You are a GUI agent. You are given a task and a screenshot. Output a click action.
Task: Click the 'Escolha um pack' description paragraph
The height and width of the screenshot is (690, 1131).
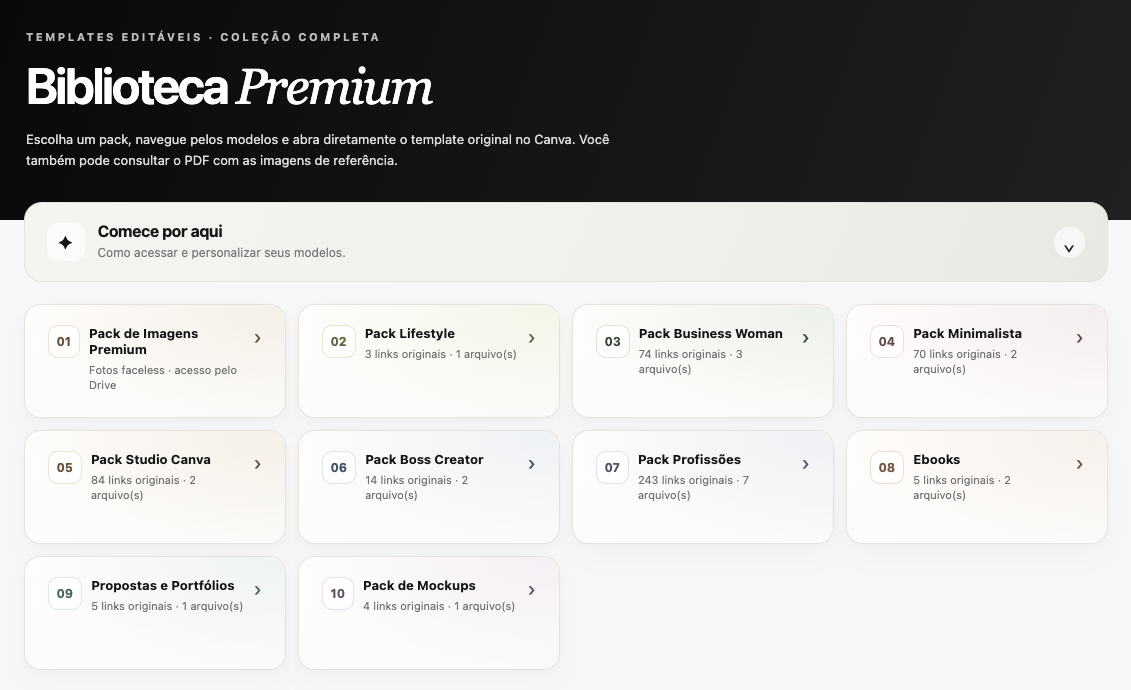[317, 150]
